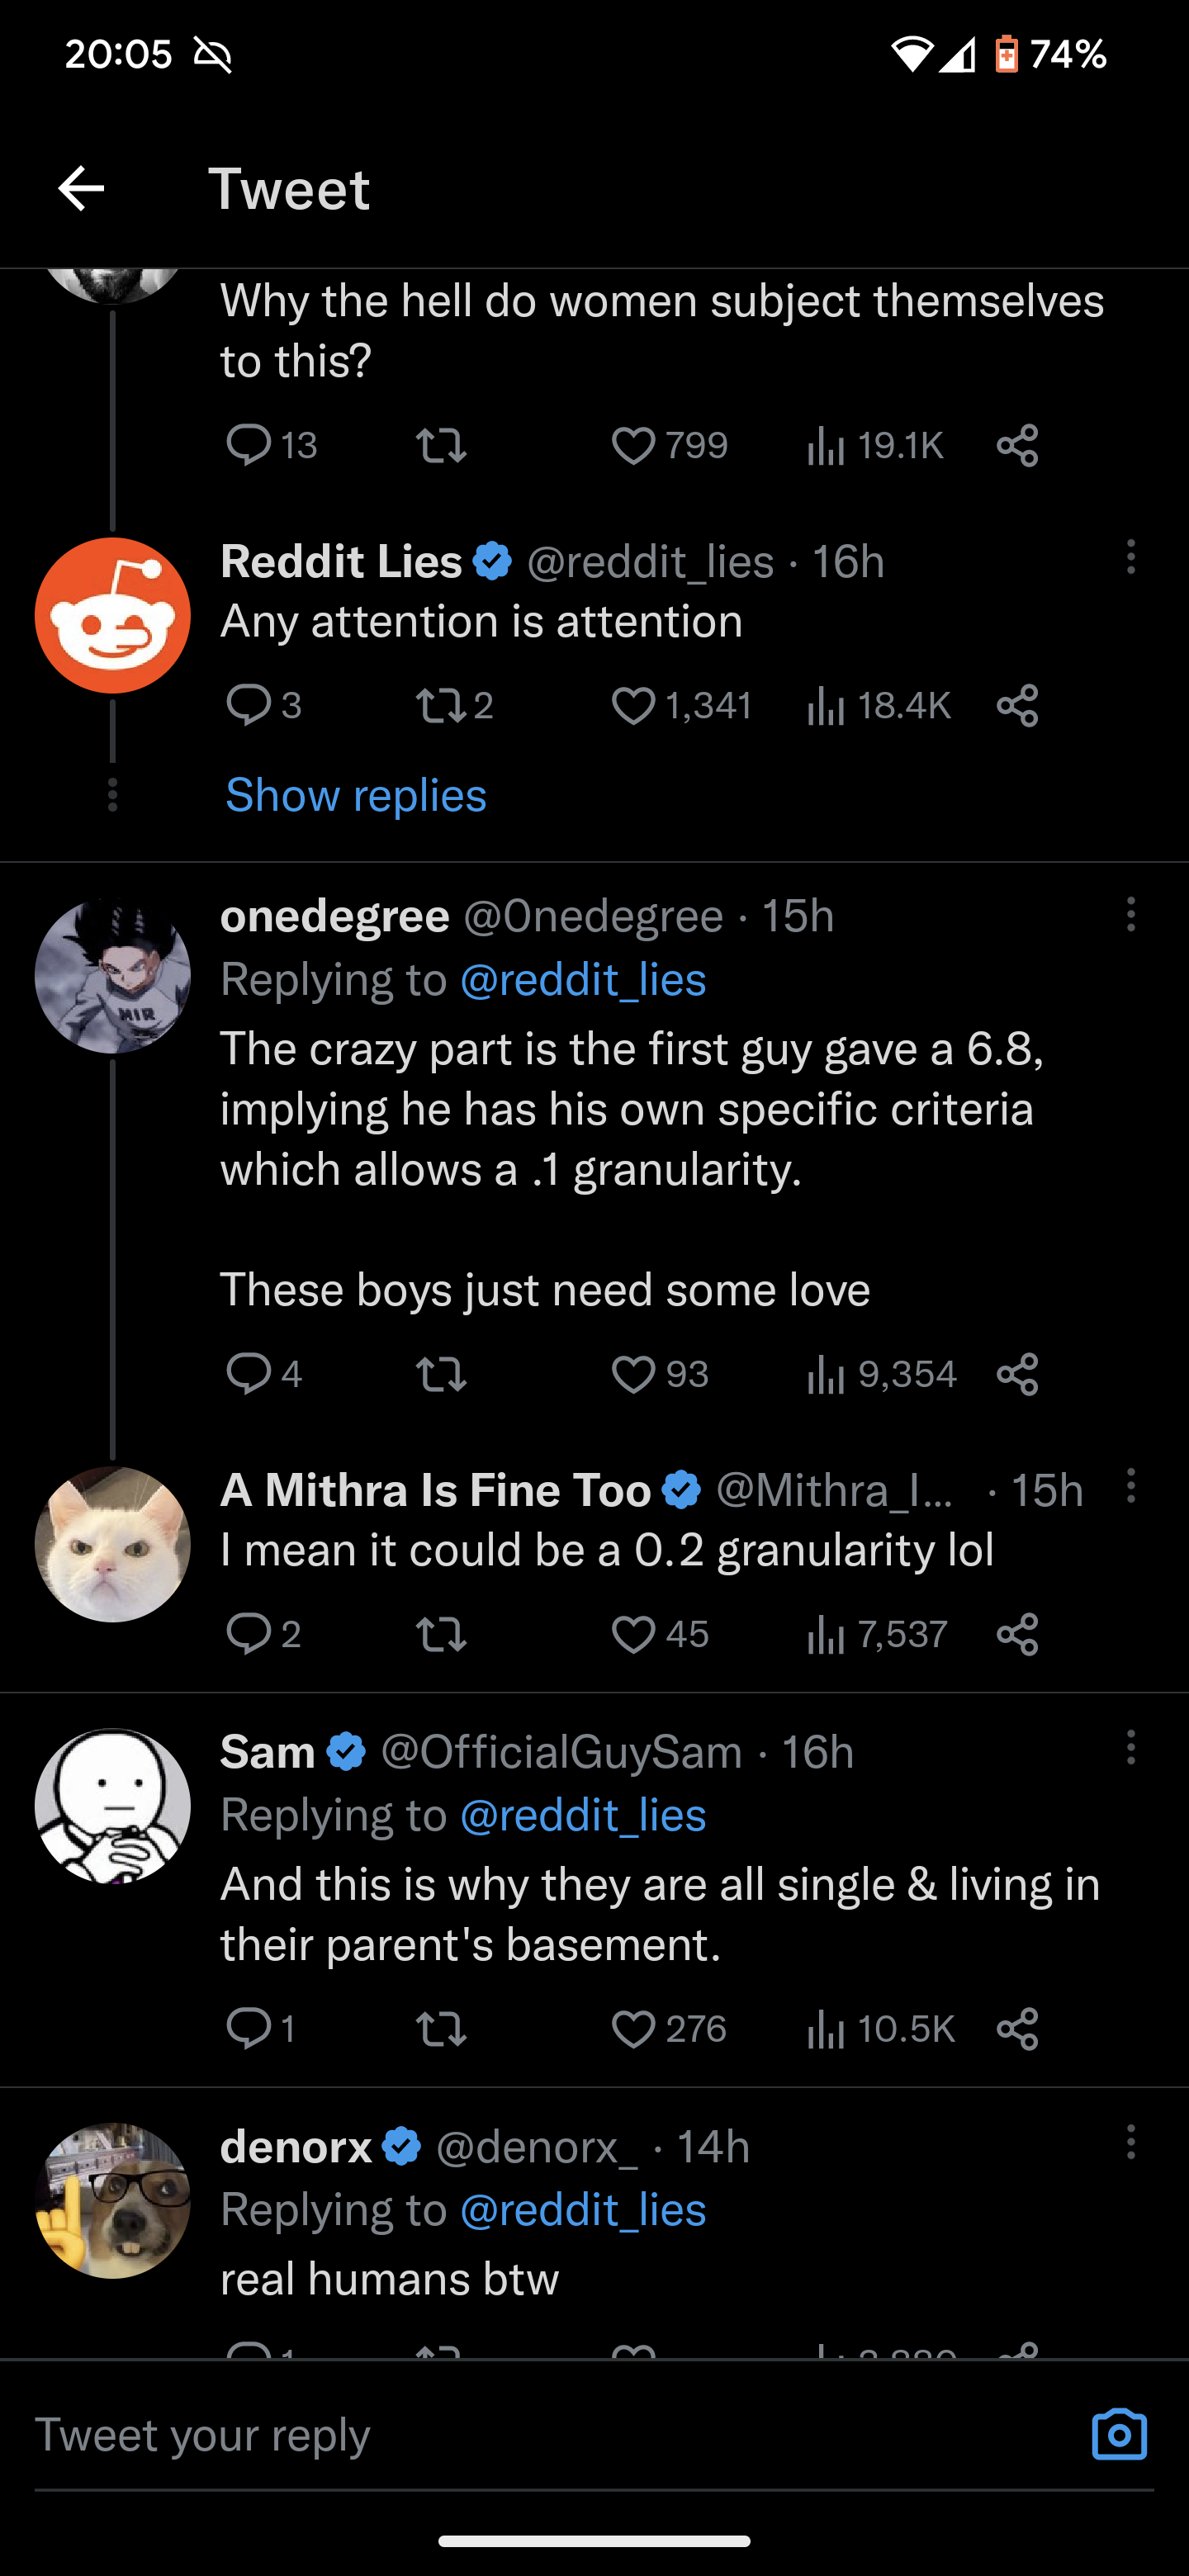Screen dimensions: 1189x2576
Task: Share the onedegree reply tweet
Action: 1017,1374
